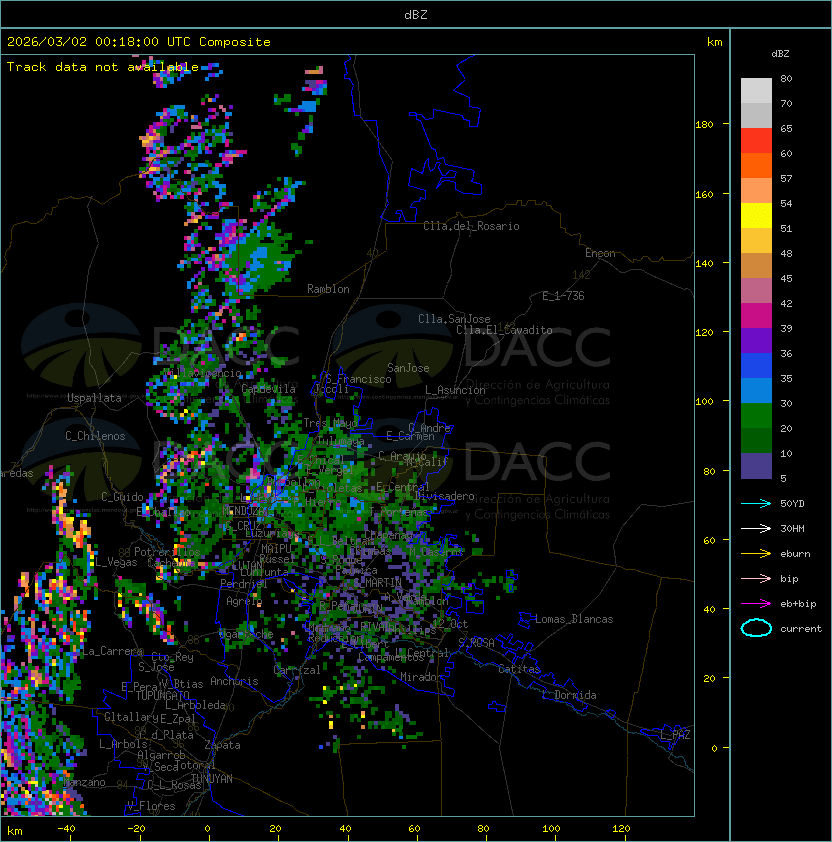Click the white 30HM arrow in legend
Viewport: 832px width, 842px height.
click(x=756, y=528)
